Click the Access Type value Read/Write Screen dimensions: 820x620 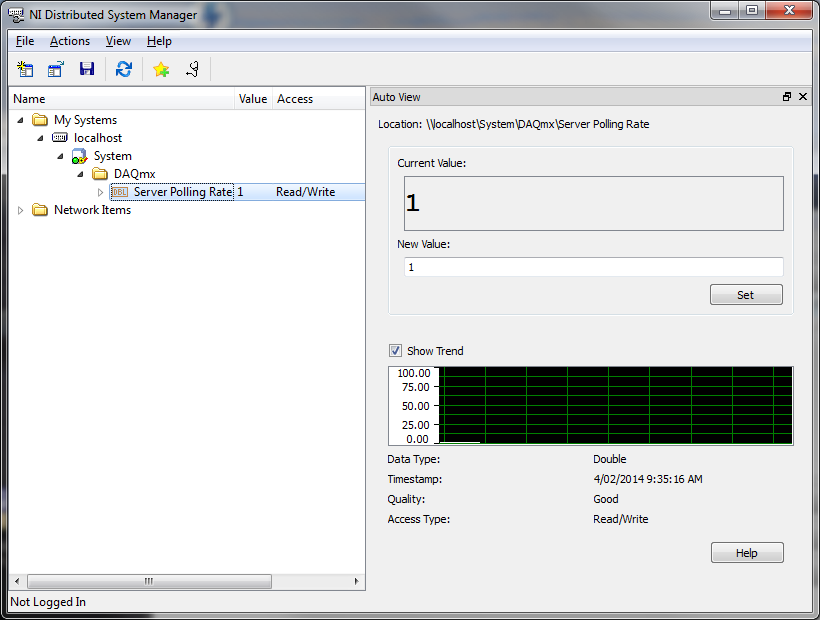point(620,519)
